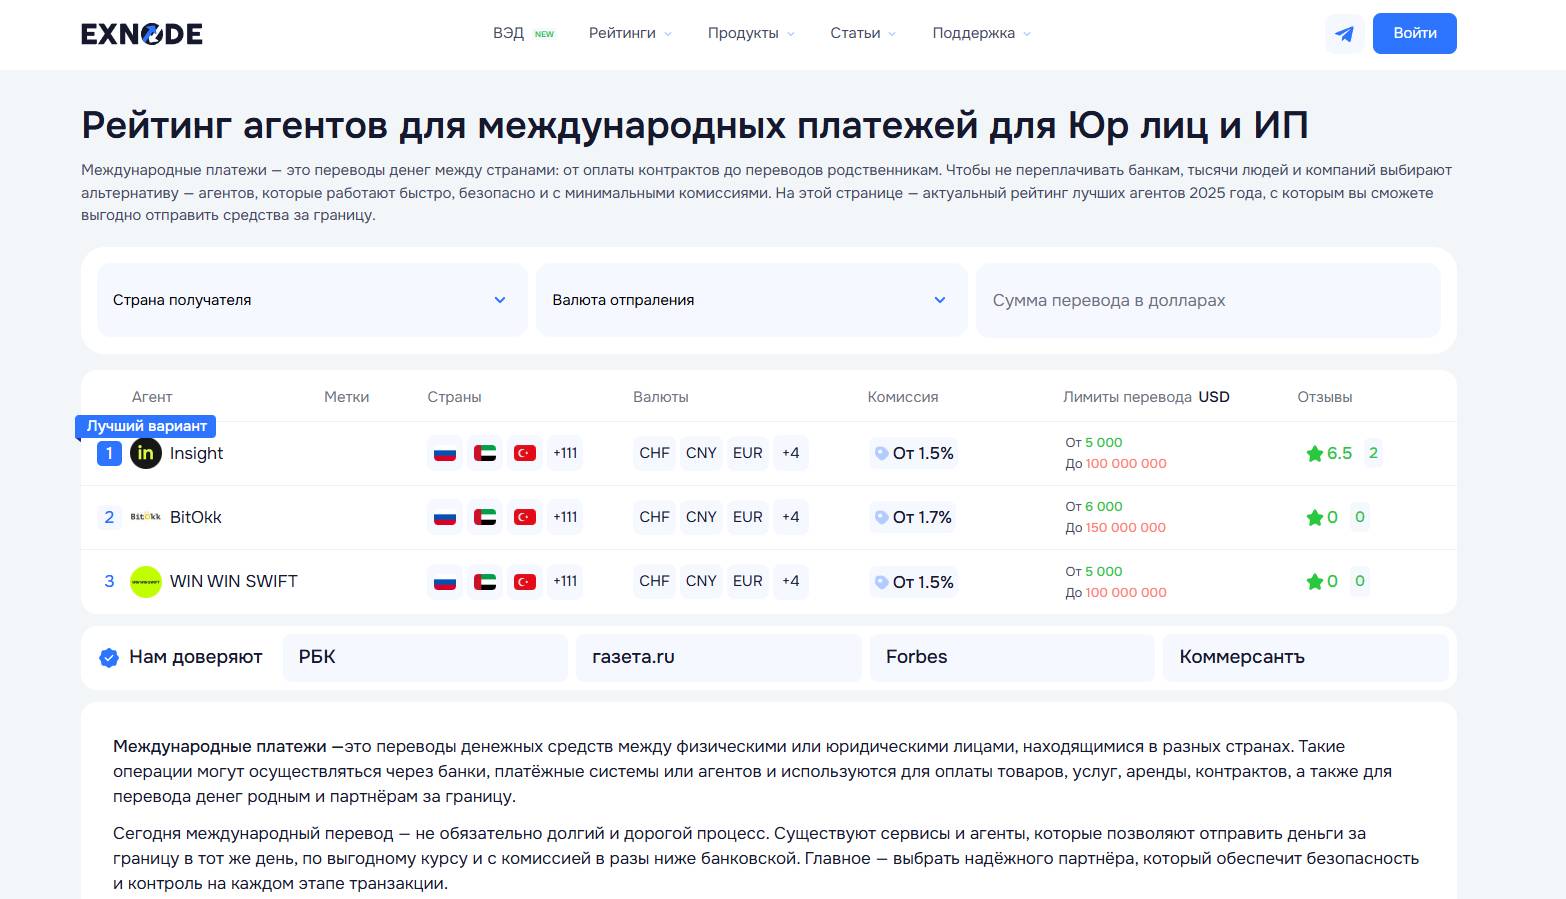This screenshot has height=899, width=1566.
Task: Click the Exnode logo
Action: click(142, 34)
